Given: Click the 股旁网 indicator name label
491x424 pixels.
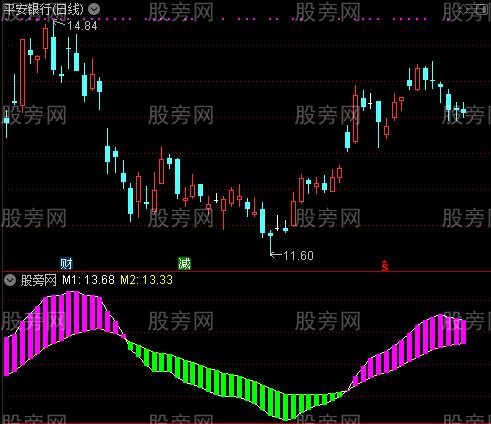Looking at the screenshot, I should point(39,280).
